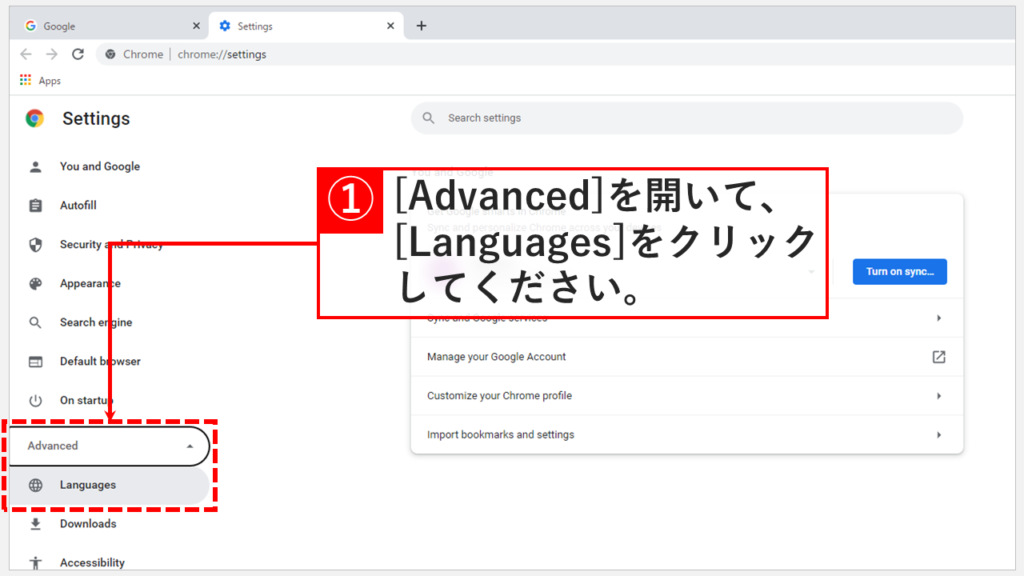This screenshot has width=1024, height=576.
Task: Open Autofill settings via clipboard icon
Action: pos(36,206)
